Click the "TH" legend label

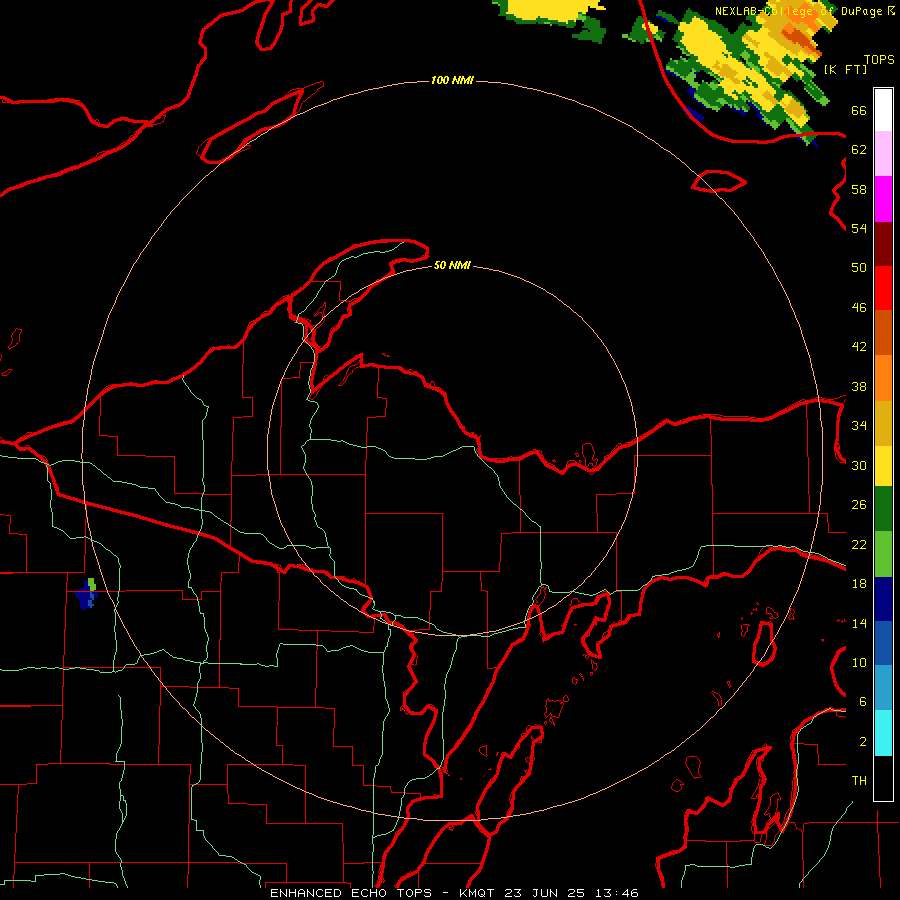(x=859, y=781)
